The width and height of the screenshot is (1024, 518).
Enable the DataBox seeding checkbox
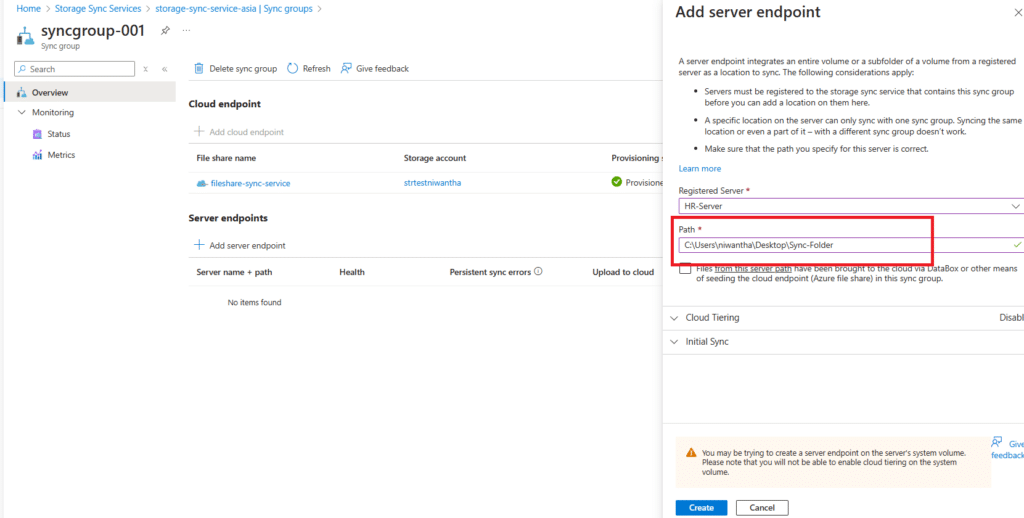click(x=684, y=269)
